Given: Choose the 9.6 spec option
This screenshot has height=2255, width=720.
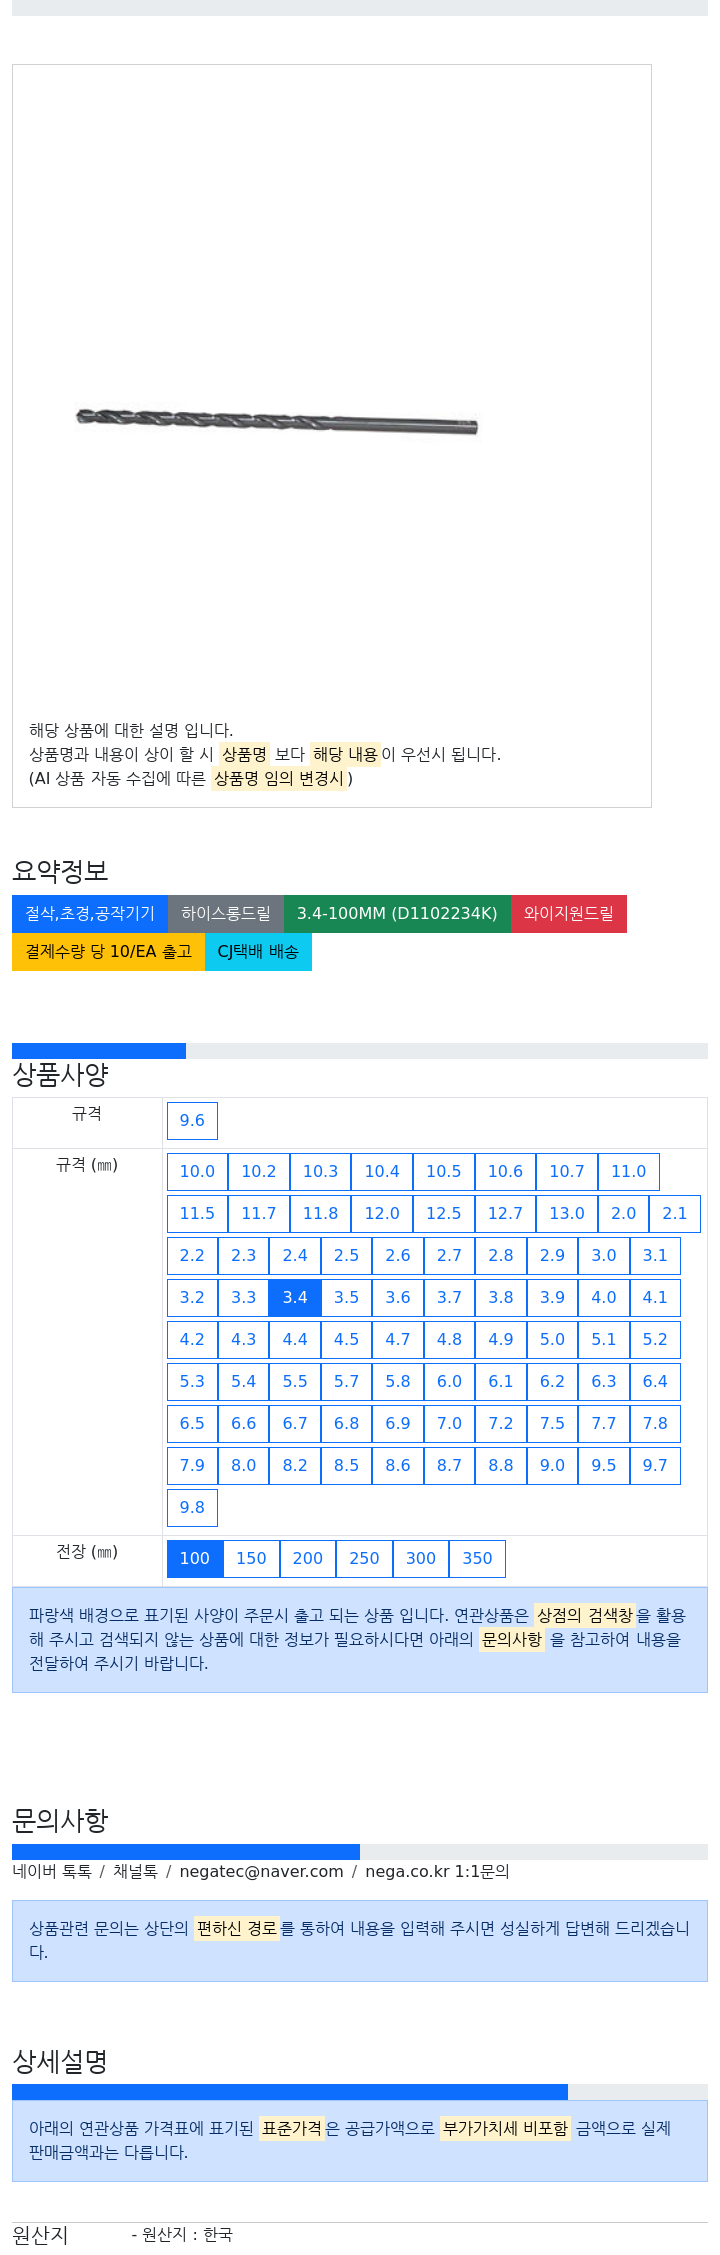Looking at the screenshot, I should pos(192,1121).
